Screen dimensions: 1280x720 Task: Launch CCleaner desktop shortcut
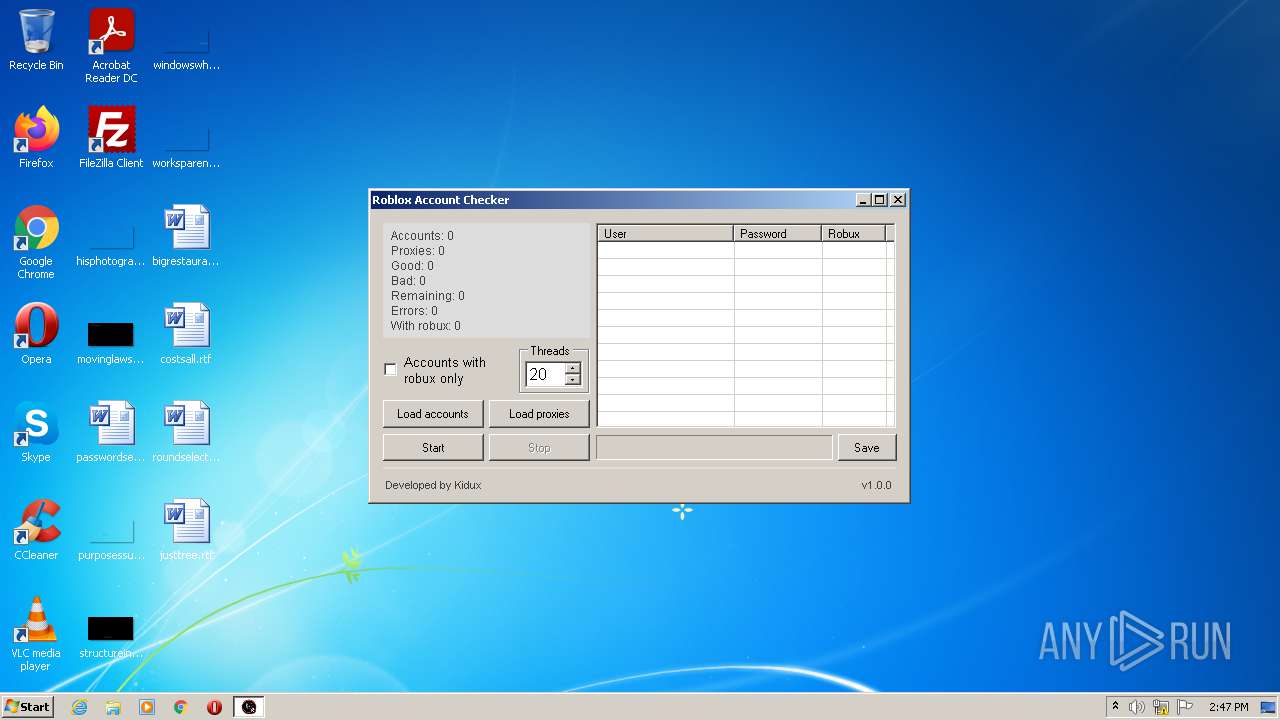[x=36, y=529]
